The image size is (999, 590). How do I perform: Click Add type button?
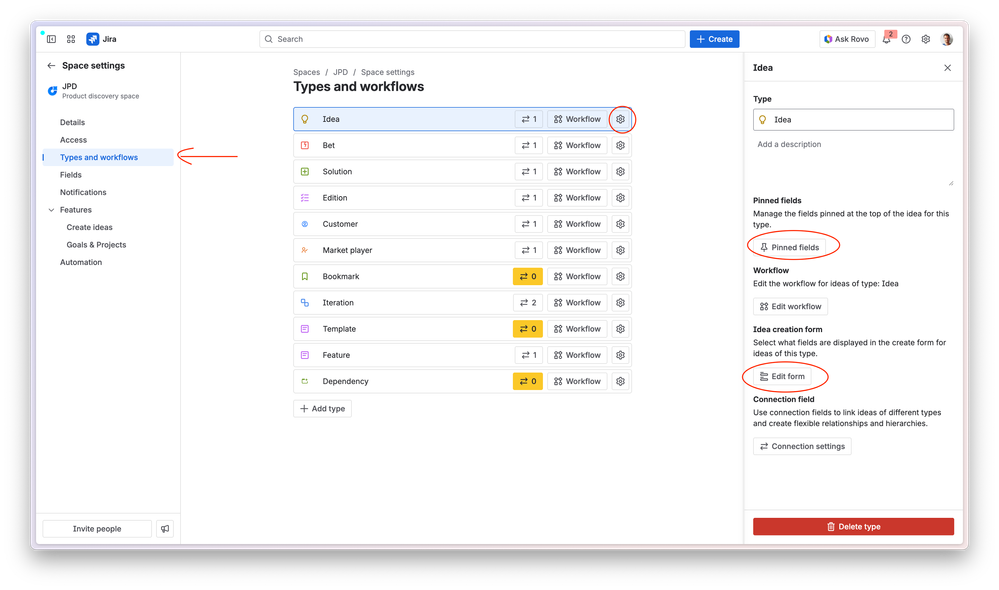point(322,408)
